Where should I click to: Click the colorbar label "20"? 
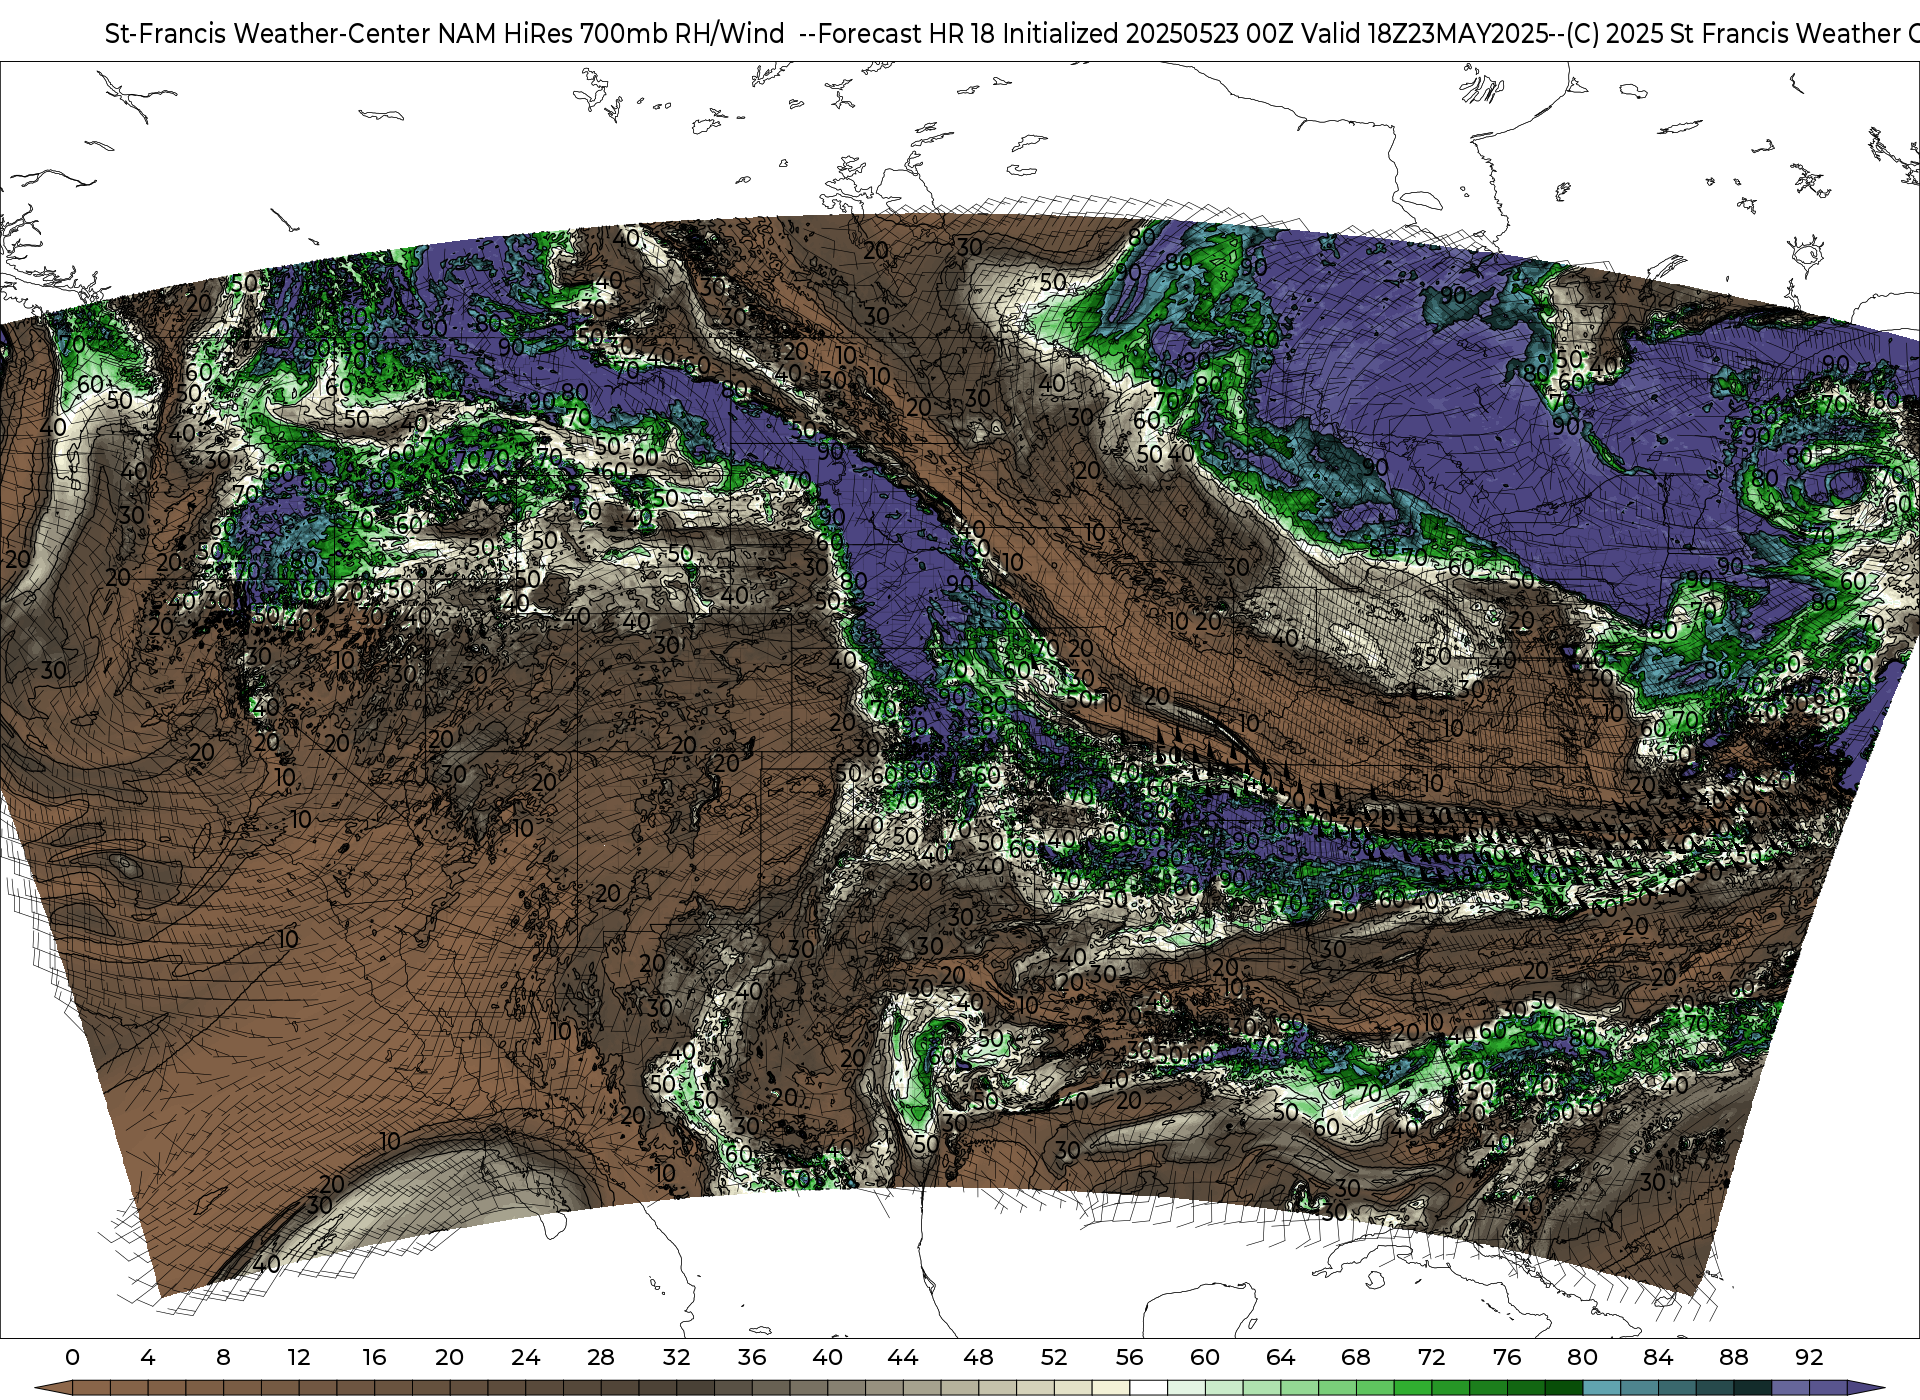(x=450, y=1357)
